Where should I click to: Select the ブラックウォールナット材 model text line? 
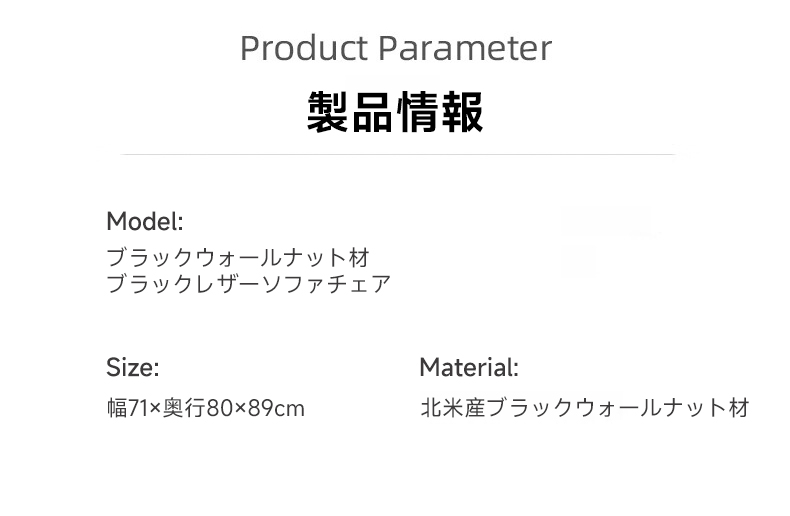(x=239, y=257)
